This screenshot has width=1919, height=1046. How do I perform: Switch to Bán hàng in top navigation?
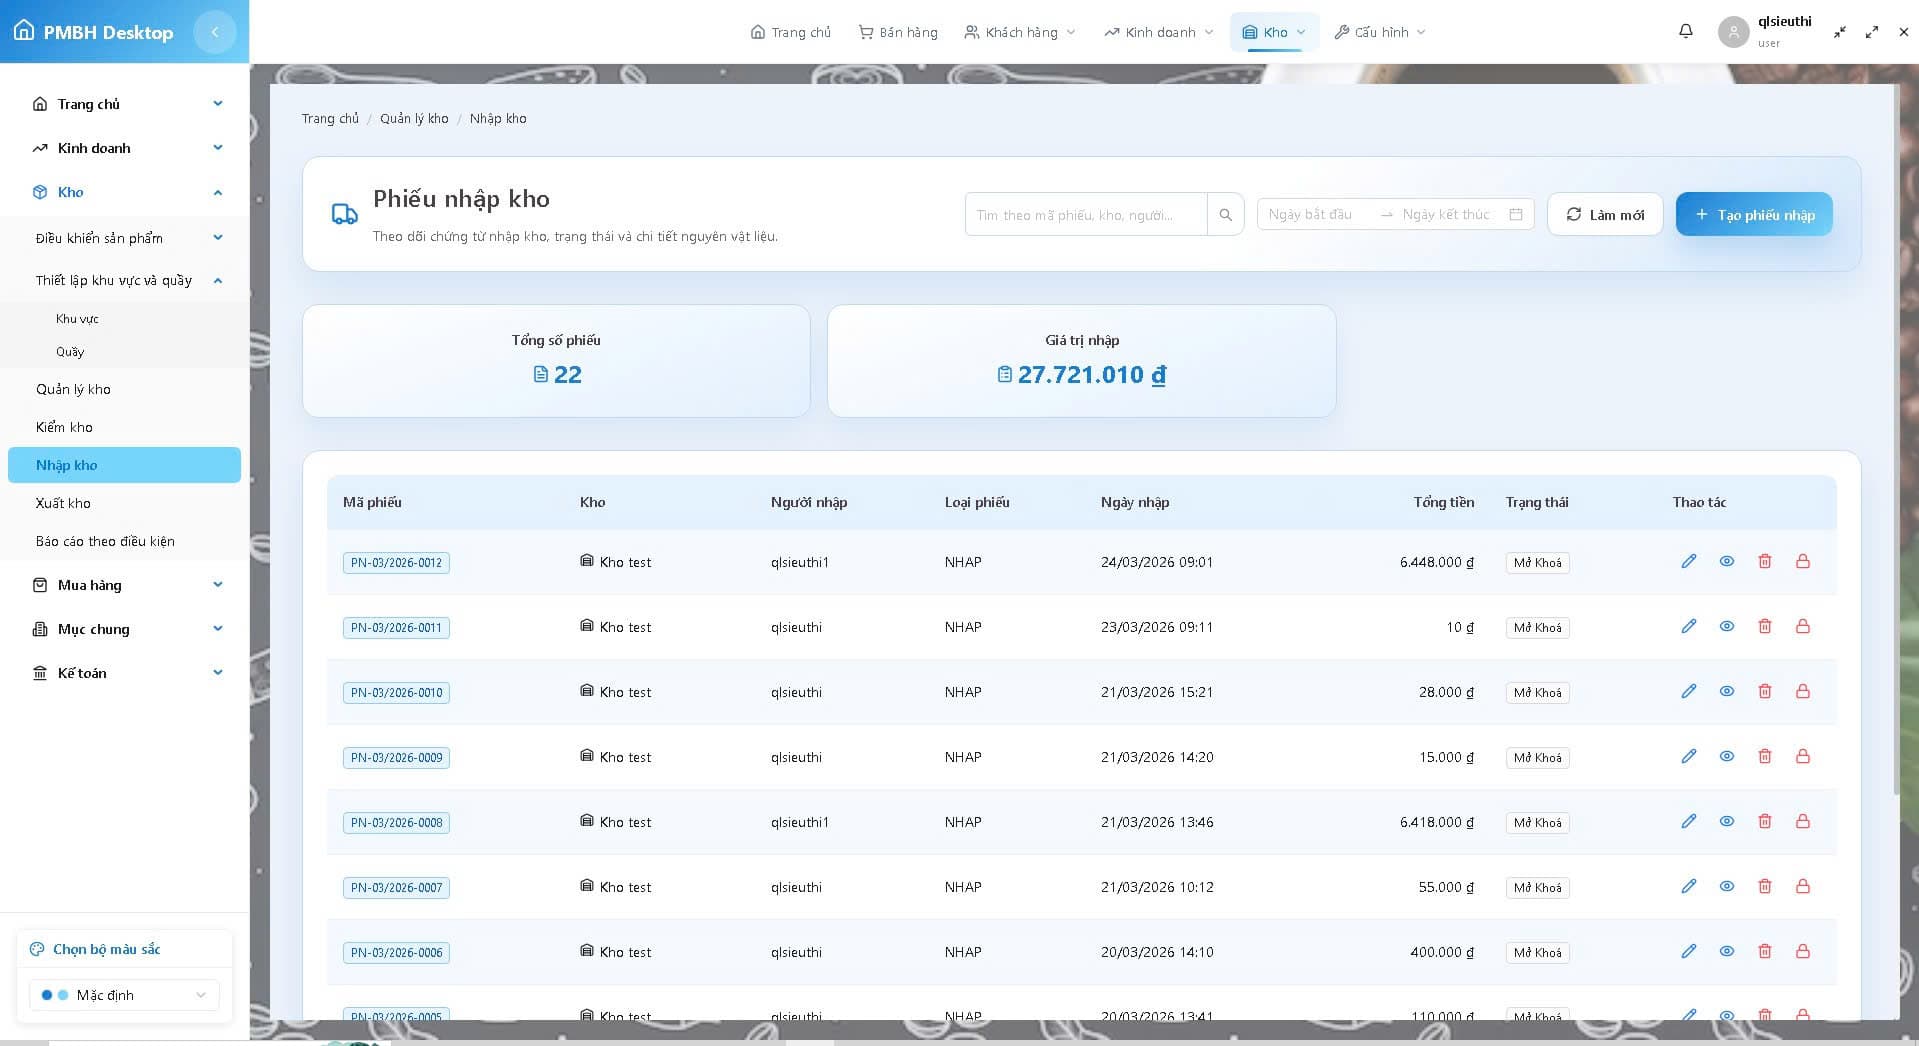[x=897, y=31]
